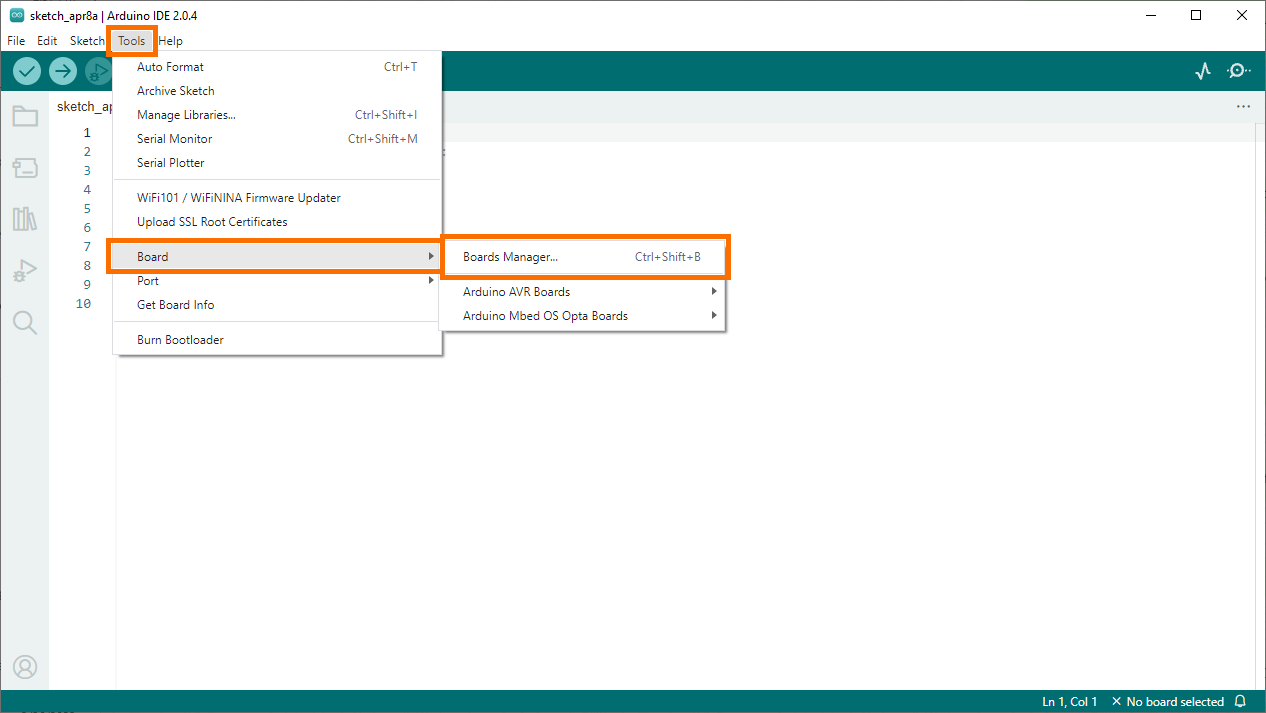
Task: Open the Serial Monitor icon
Action: [1238, 71]
